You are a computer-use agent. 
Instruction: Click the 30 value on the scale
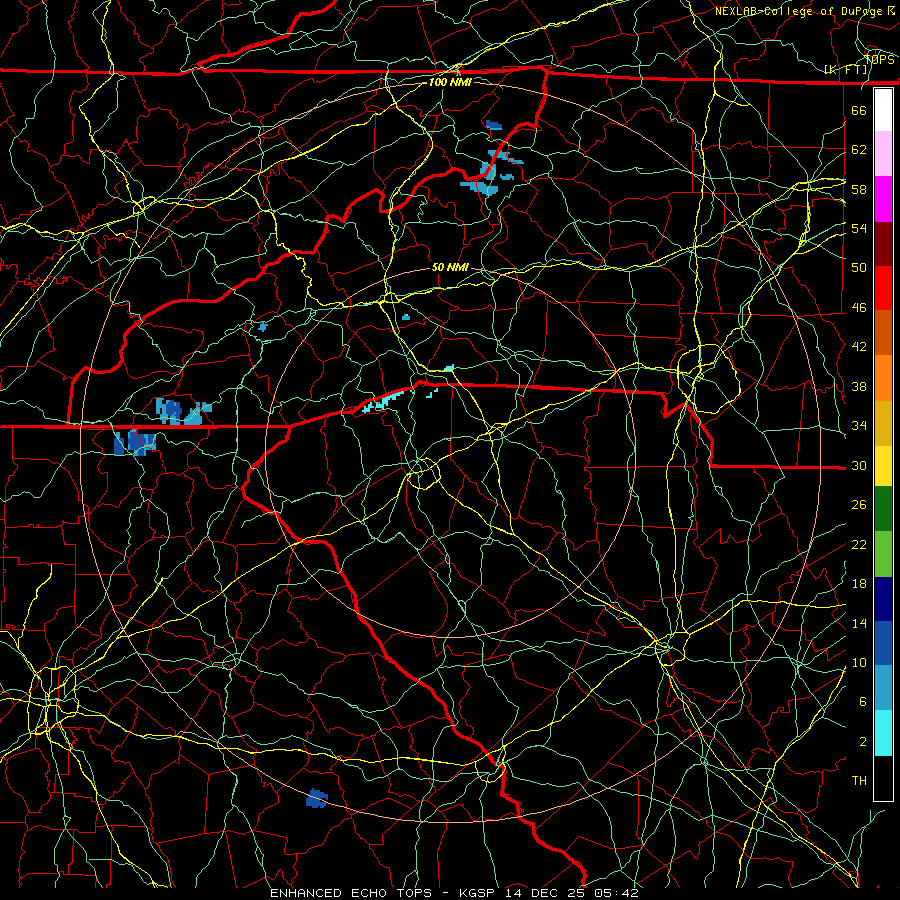(x=859, y=465)
